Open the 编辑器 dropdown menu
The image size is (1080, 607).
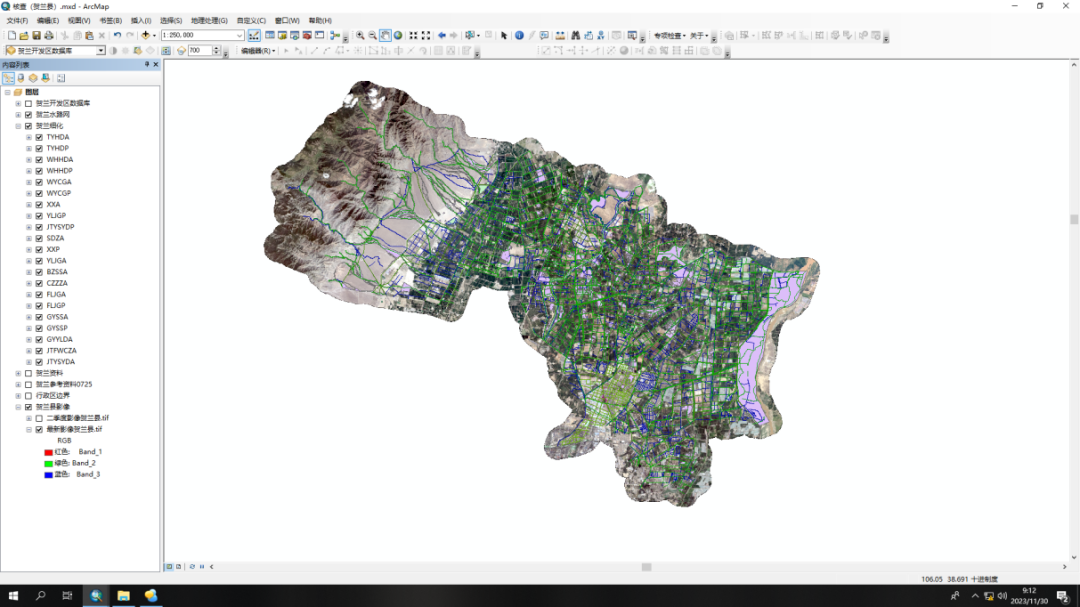[258, 51]
